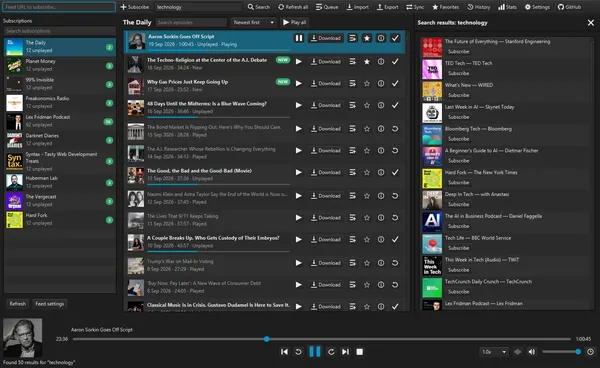The width and height of the screenshot is (600, 368).
Task: Select the Huberman Lab subscription
Action: [60, 182]
